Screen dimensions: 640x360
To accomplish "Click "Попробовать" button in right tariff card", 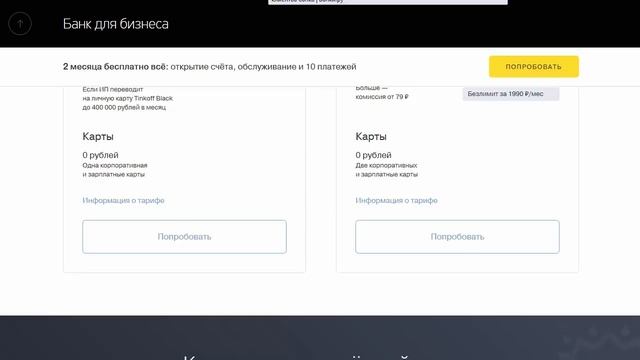I will click(457, 237).
